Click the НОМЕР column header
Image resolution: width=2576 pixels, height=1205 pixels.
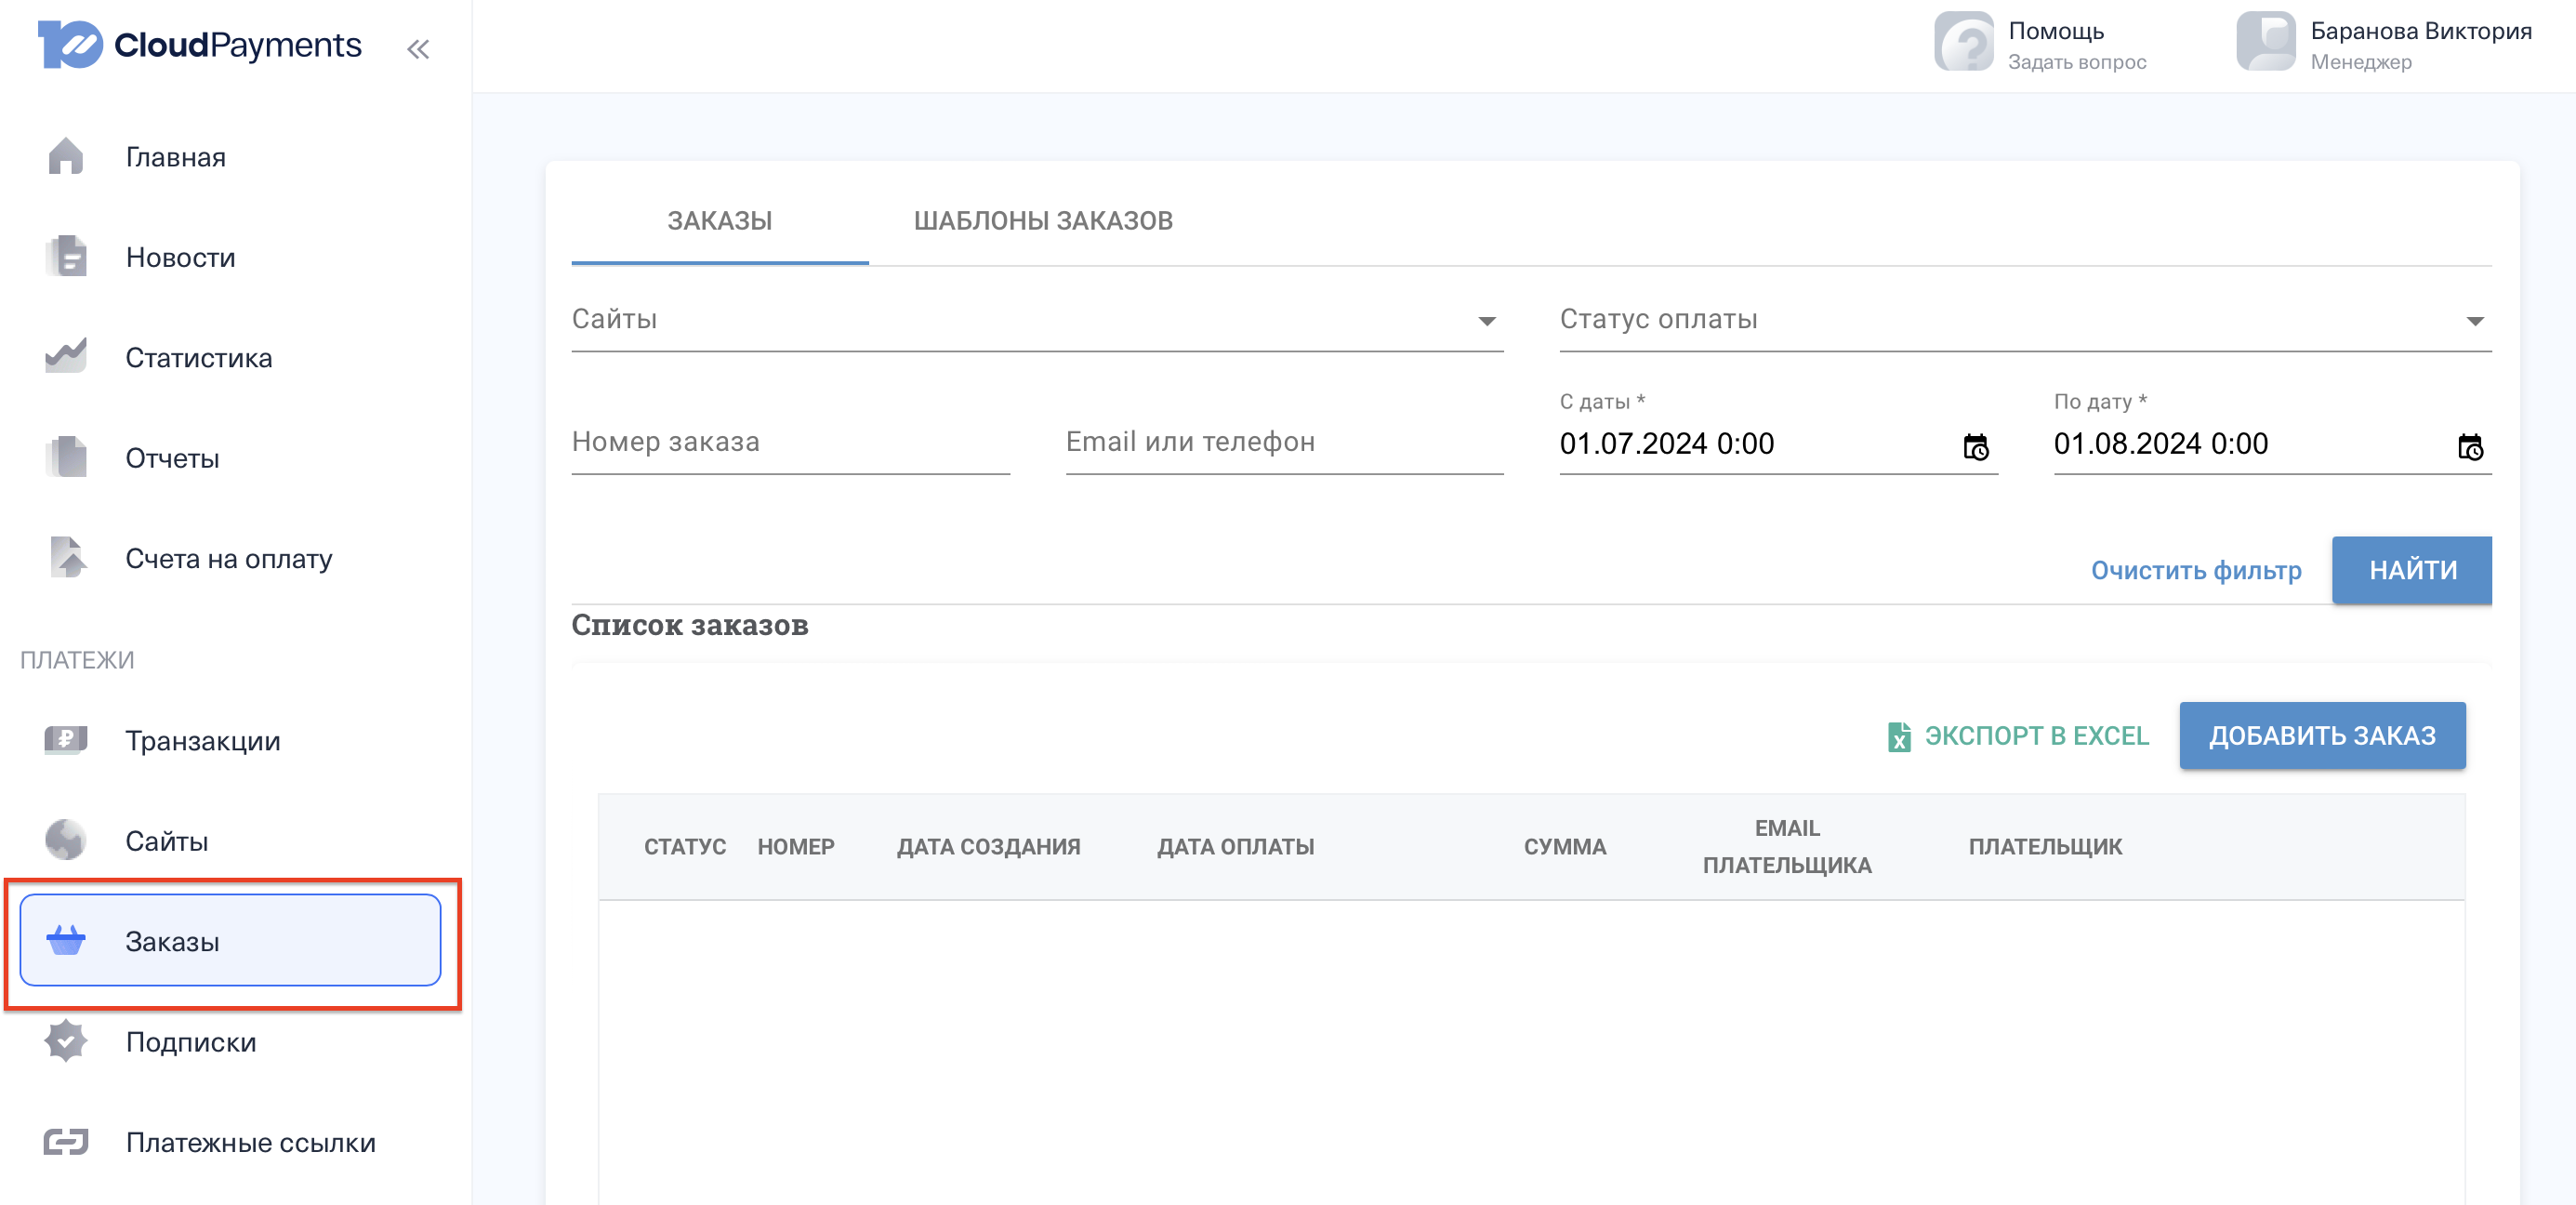click(x=796, y=847)
